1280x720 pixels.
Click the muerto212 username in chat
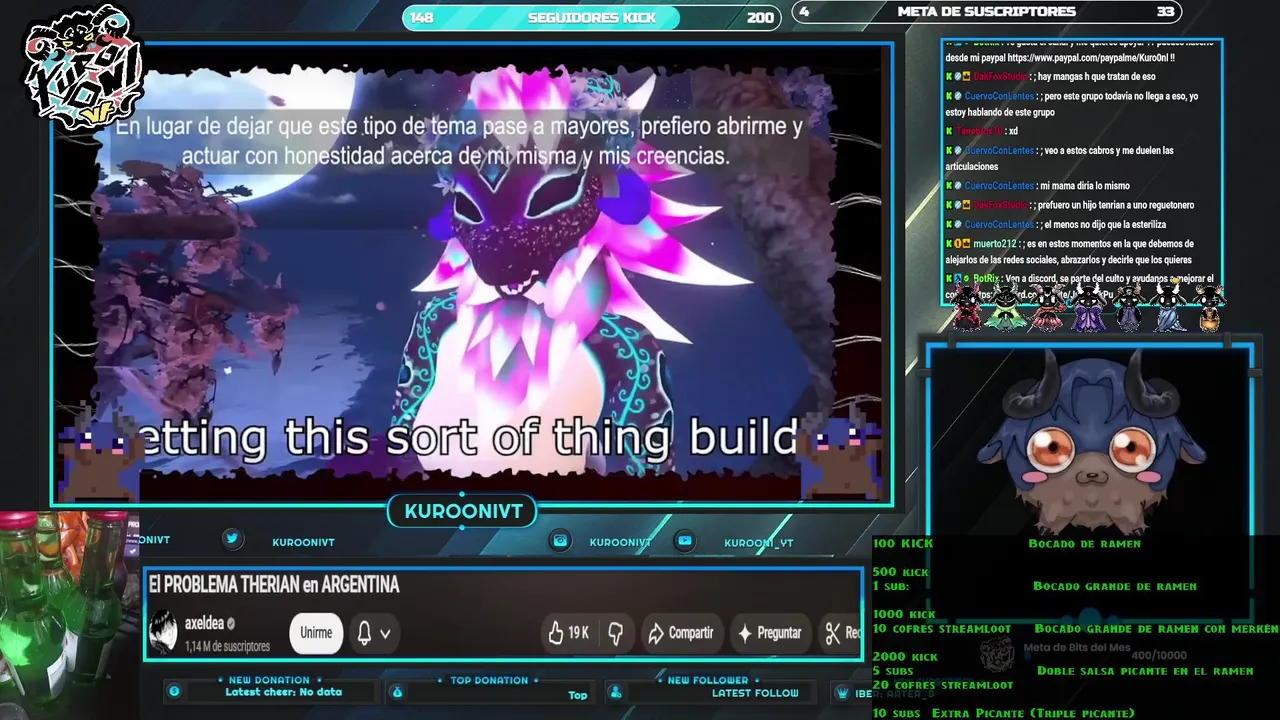[x=994, y=244]
